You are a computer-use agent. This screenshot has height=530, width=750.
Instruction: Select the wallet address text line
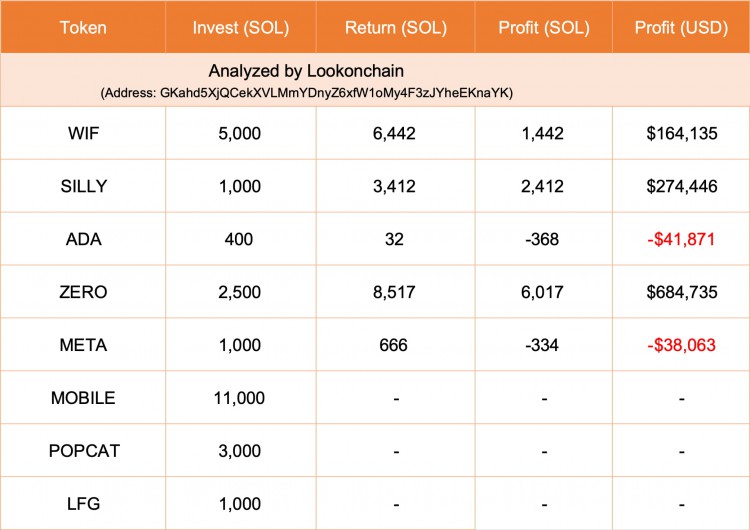(x=307, y=93)
